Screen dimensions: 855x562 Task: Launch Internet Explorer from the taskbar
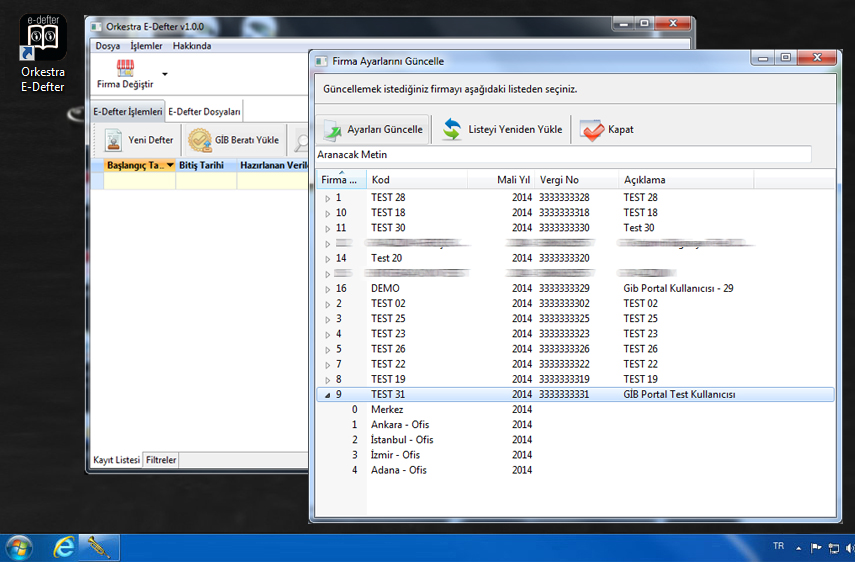tap(65, 547)
